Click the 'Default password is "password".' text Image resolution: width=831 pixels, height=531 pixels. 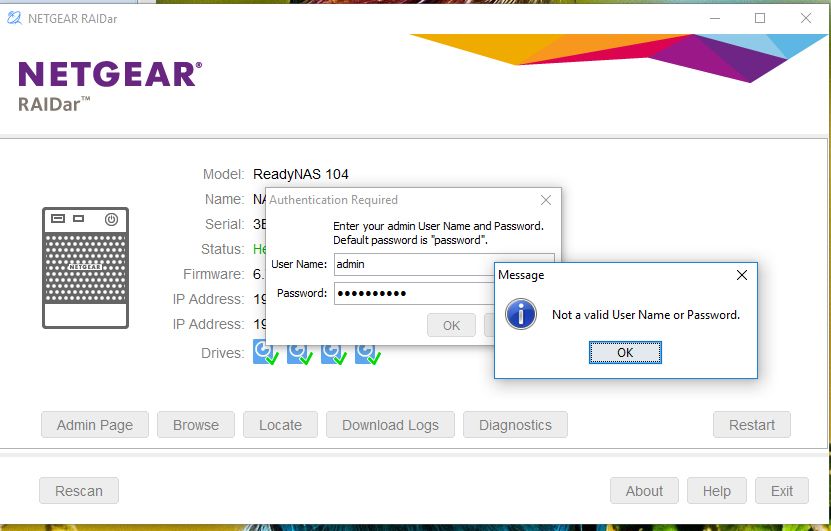click(410, 240)
